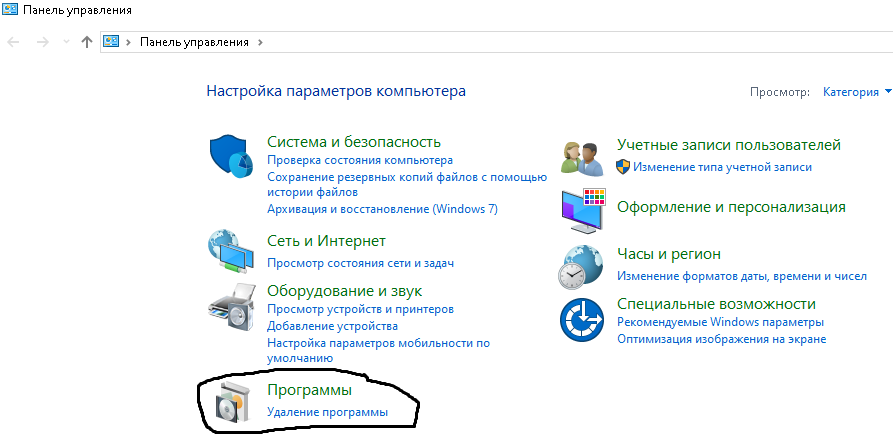Click the Control Panel icon in address bar

(x=110, y=42)
